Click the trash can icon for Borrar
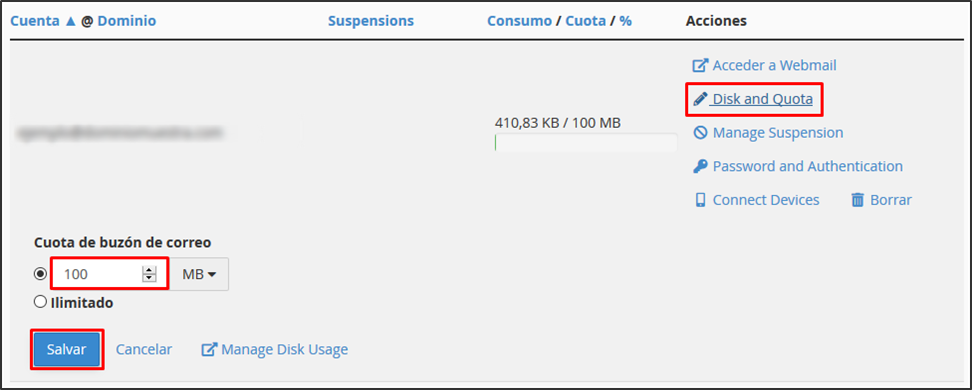 [858, 200]
